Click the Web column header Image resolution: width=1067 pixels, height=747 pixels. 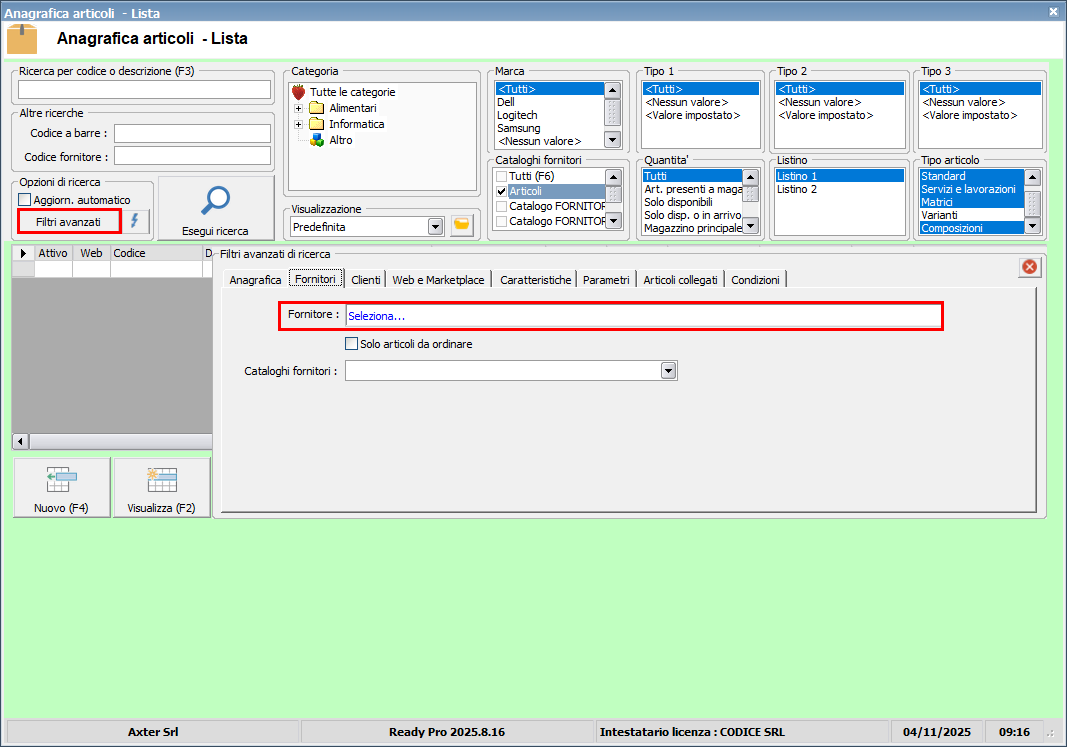[91, 253]
